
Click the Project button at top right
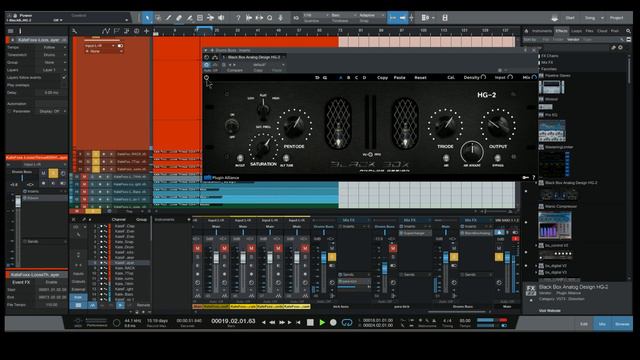pos(616,18)
